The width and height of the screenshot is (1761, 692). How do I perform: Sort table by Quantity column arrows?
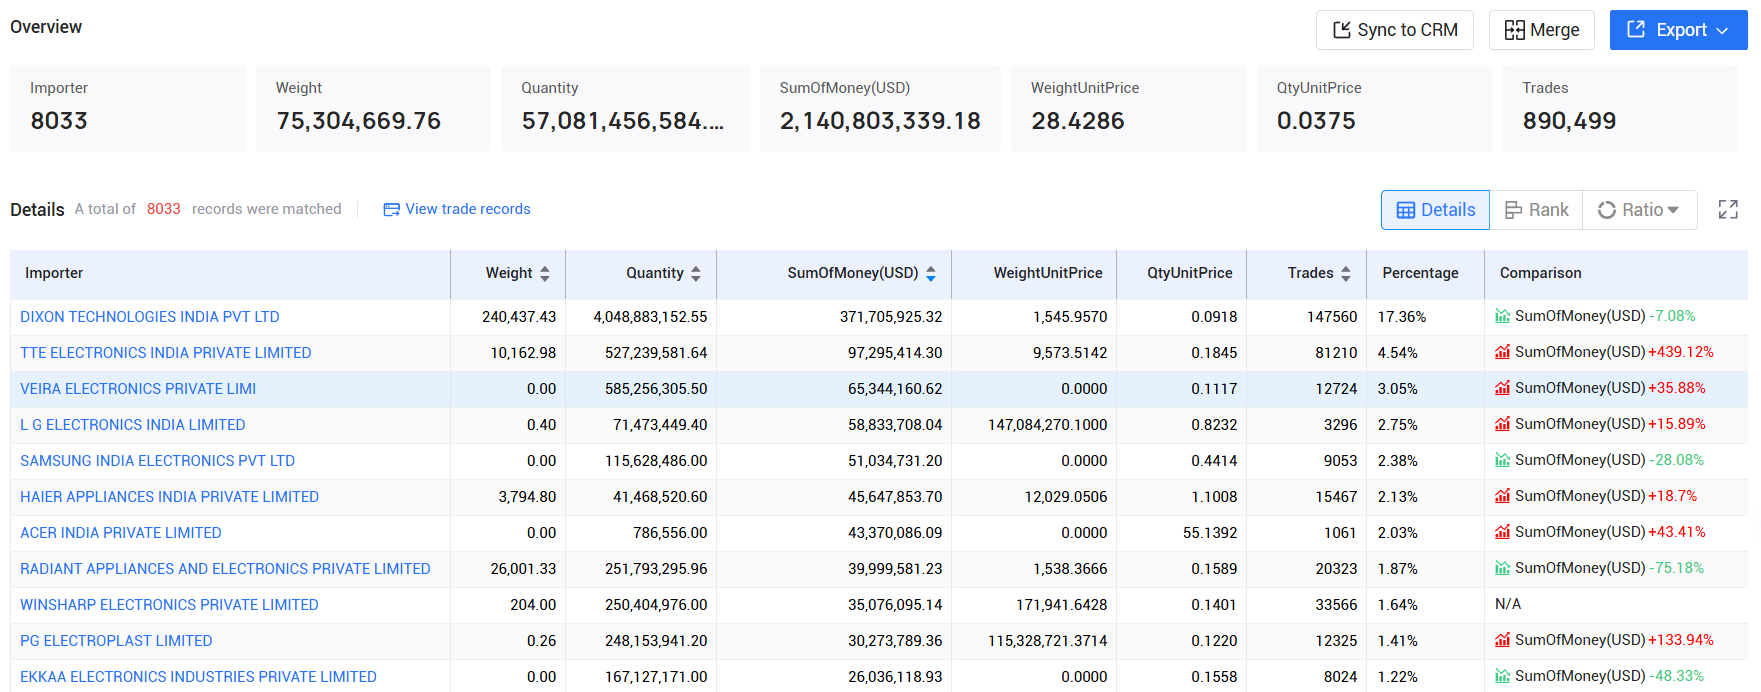696,273
